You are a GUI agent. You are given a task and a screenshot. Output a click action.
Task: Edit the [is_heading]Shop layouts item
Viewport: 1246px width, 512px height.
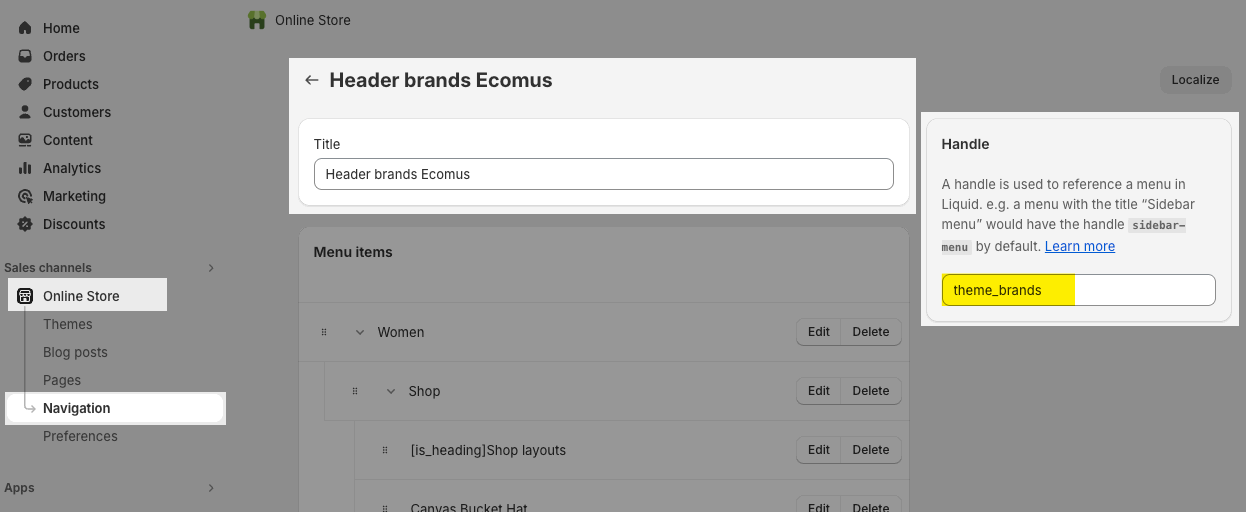coord(818,450)
